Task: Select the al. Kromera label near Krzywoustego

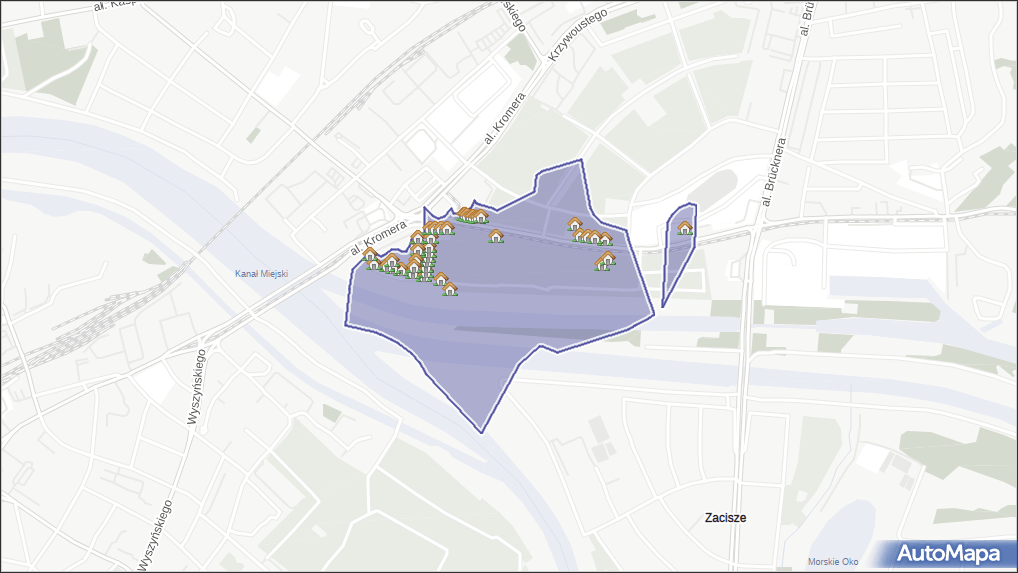Action: pyautogui.click(x=505, y=119)
